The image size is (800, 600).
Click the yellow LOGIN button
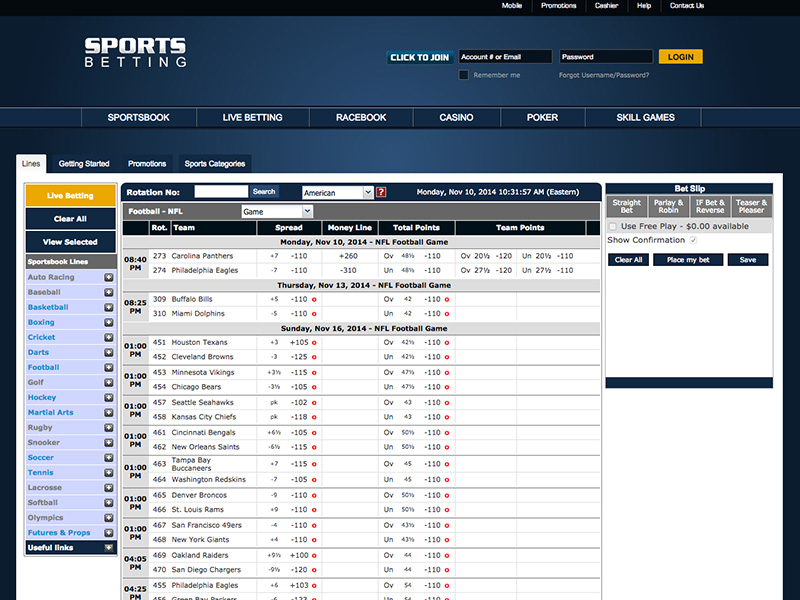click(x=681, y=57)
